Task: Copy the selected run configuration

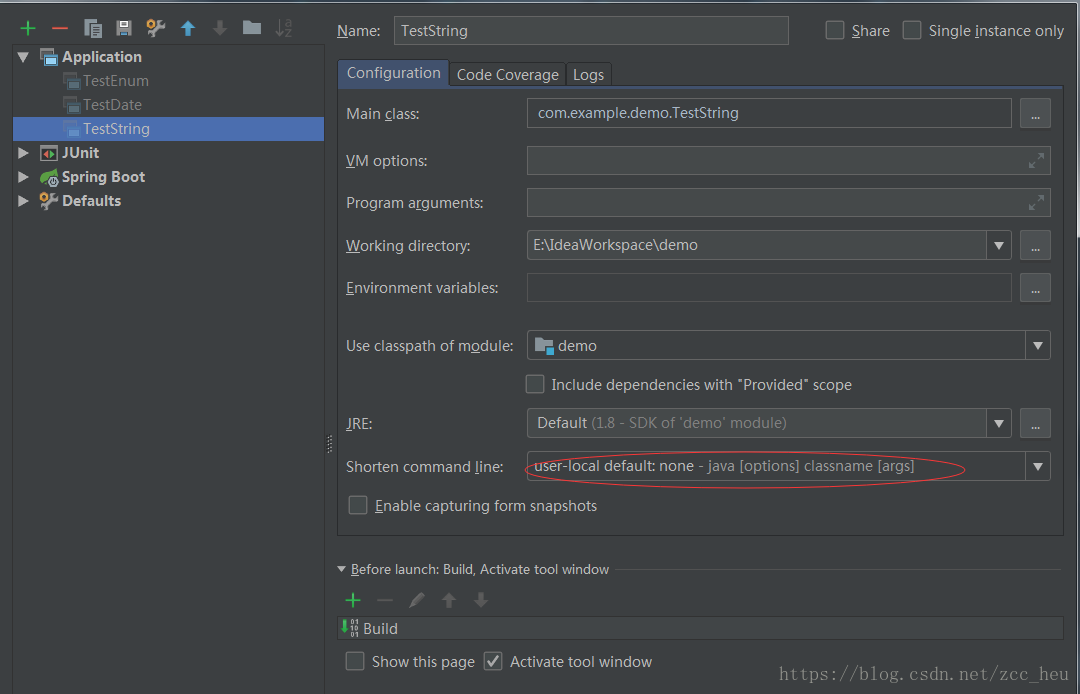Action: point(93,28)
